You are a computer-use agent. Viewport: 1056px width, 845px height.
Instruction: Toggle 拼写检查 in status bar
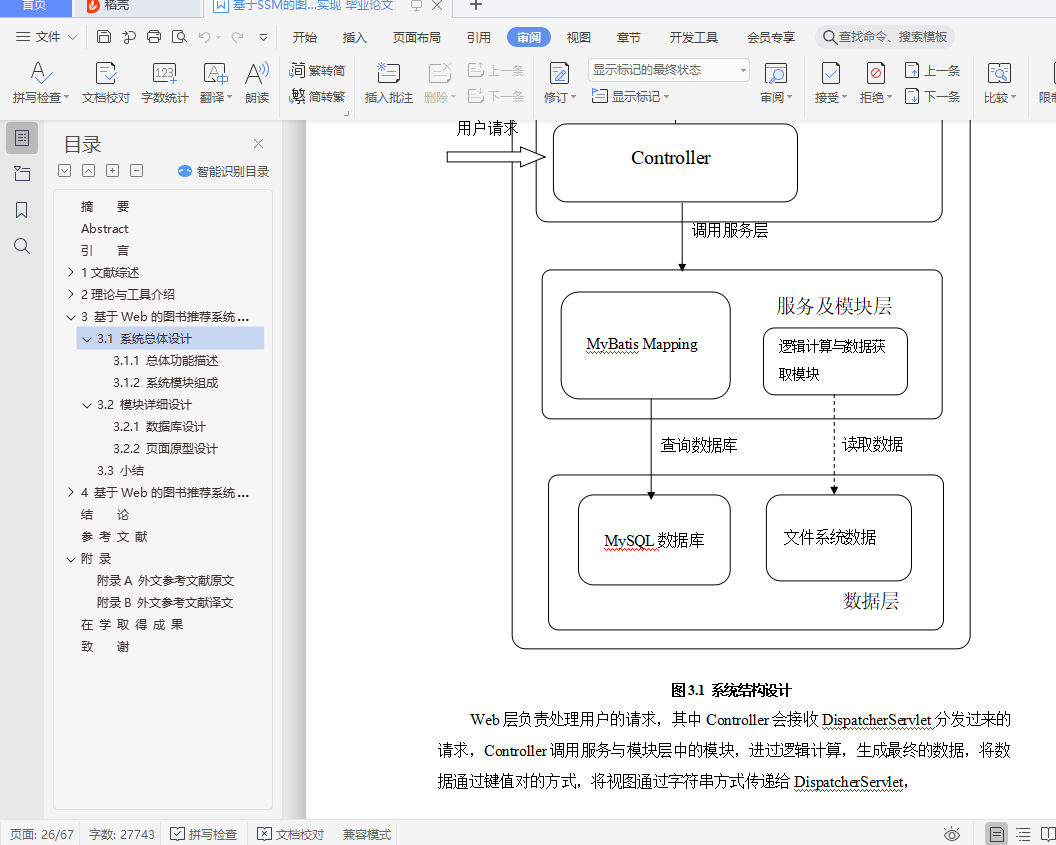[x=203, y=834]
